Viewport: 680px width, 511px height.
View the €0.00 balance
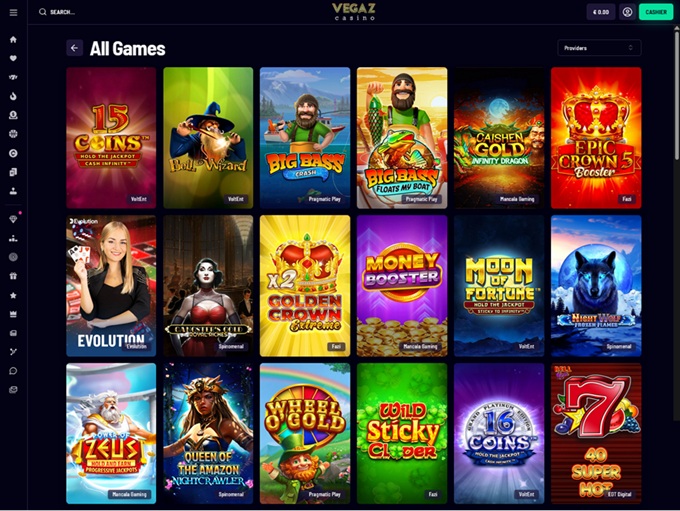point(601,12)
